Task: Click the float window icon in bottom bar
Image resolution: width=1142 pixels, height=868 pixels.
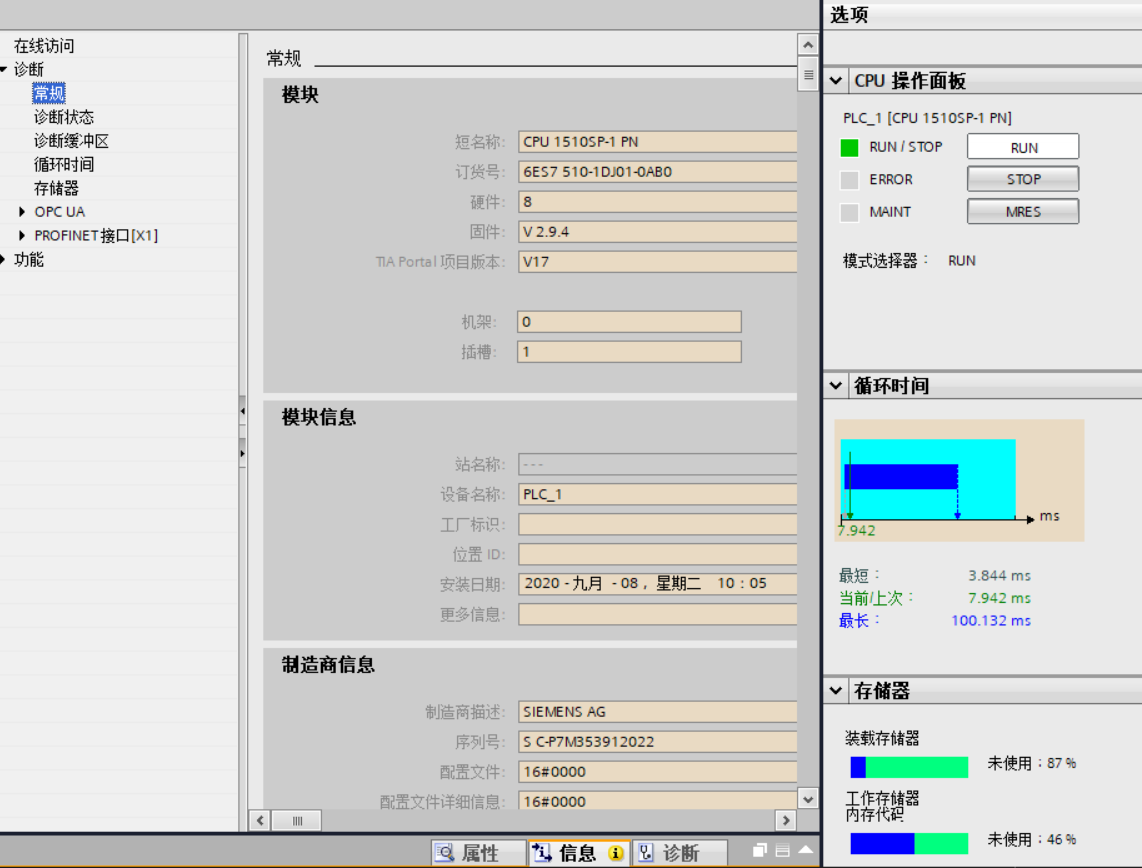Action: pyautogui.click(x=760, y=851)
